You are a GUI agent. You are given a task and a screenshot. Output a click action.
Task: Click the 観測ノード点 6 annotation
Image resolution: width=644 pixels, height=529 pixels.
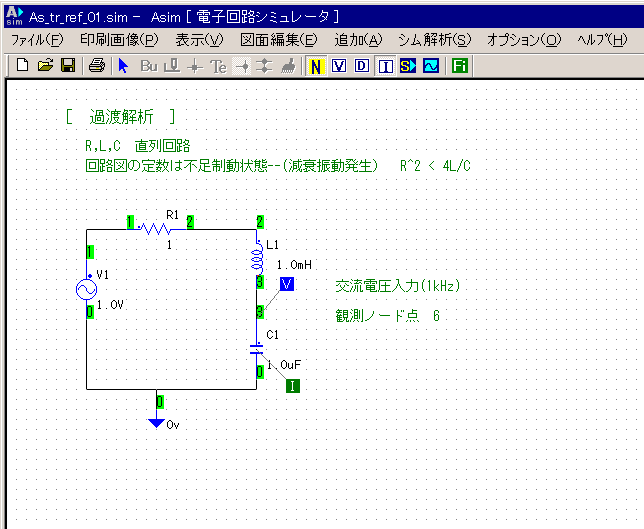(388, 315)
